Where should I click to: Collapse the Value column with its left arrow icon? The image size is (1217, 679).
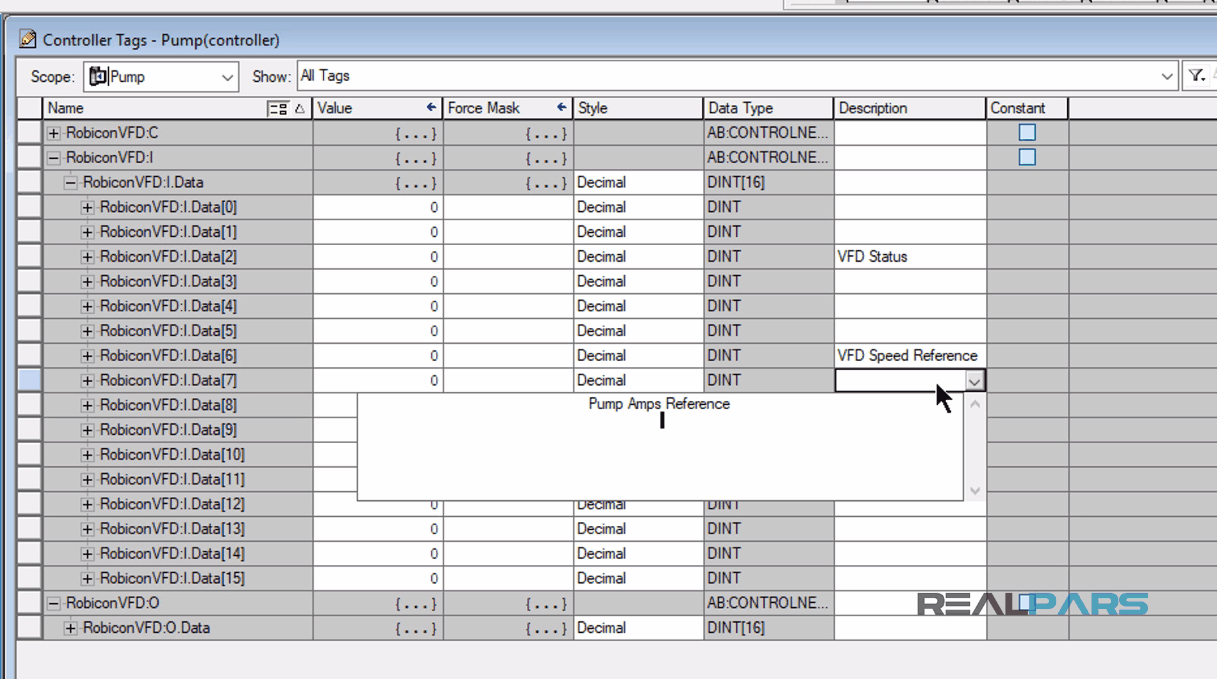pyautogui.click(x=432, y=107)
